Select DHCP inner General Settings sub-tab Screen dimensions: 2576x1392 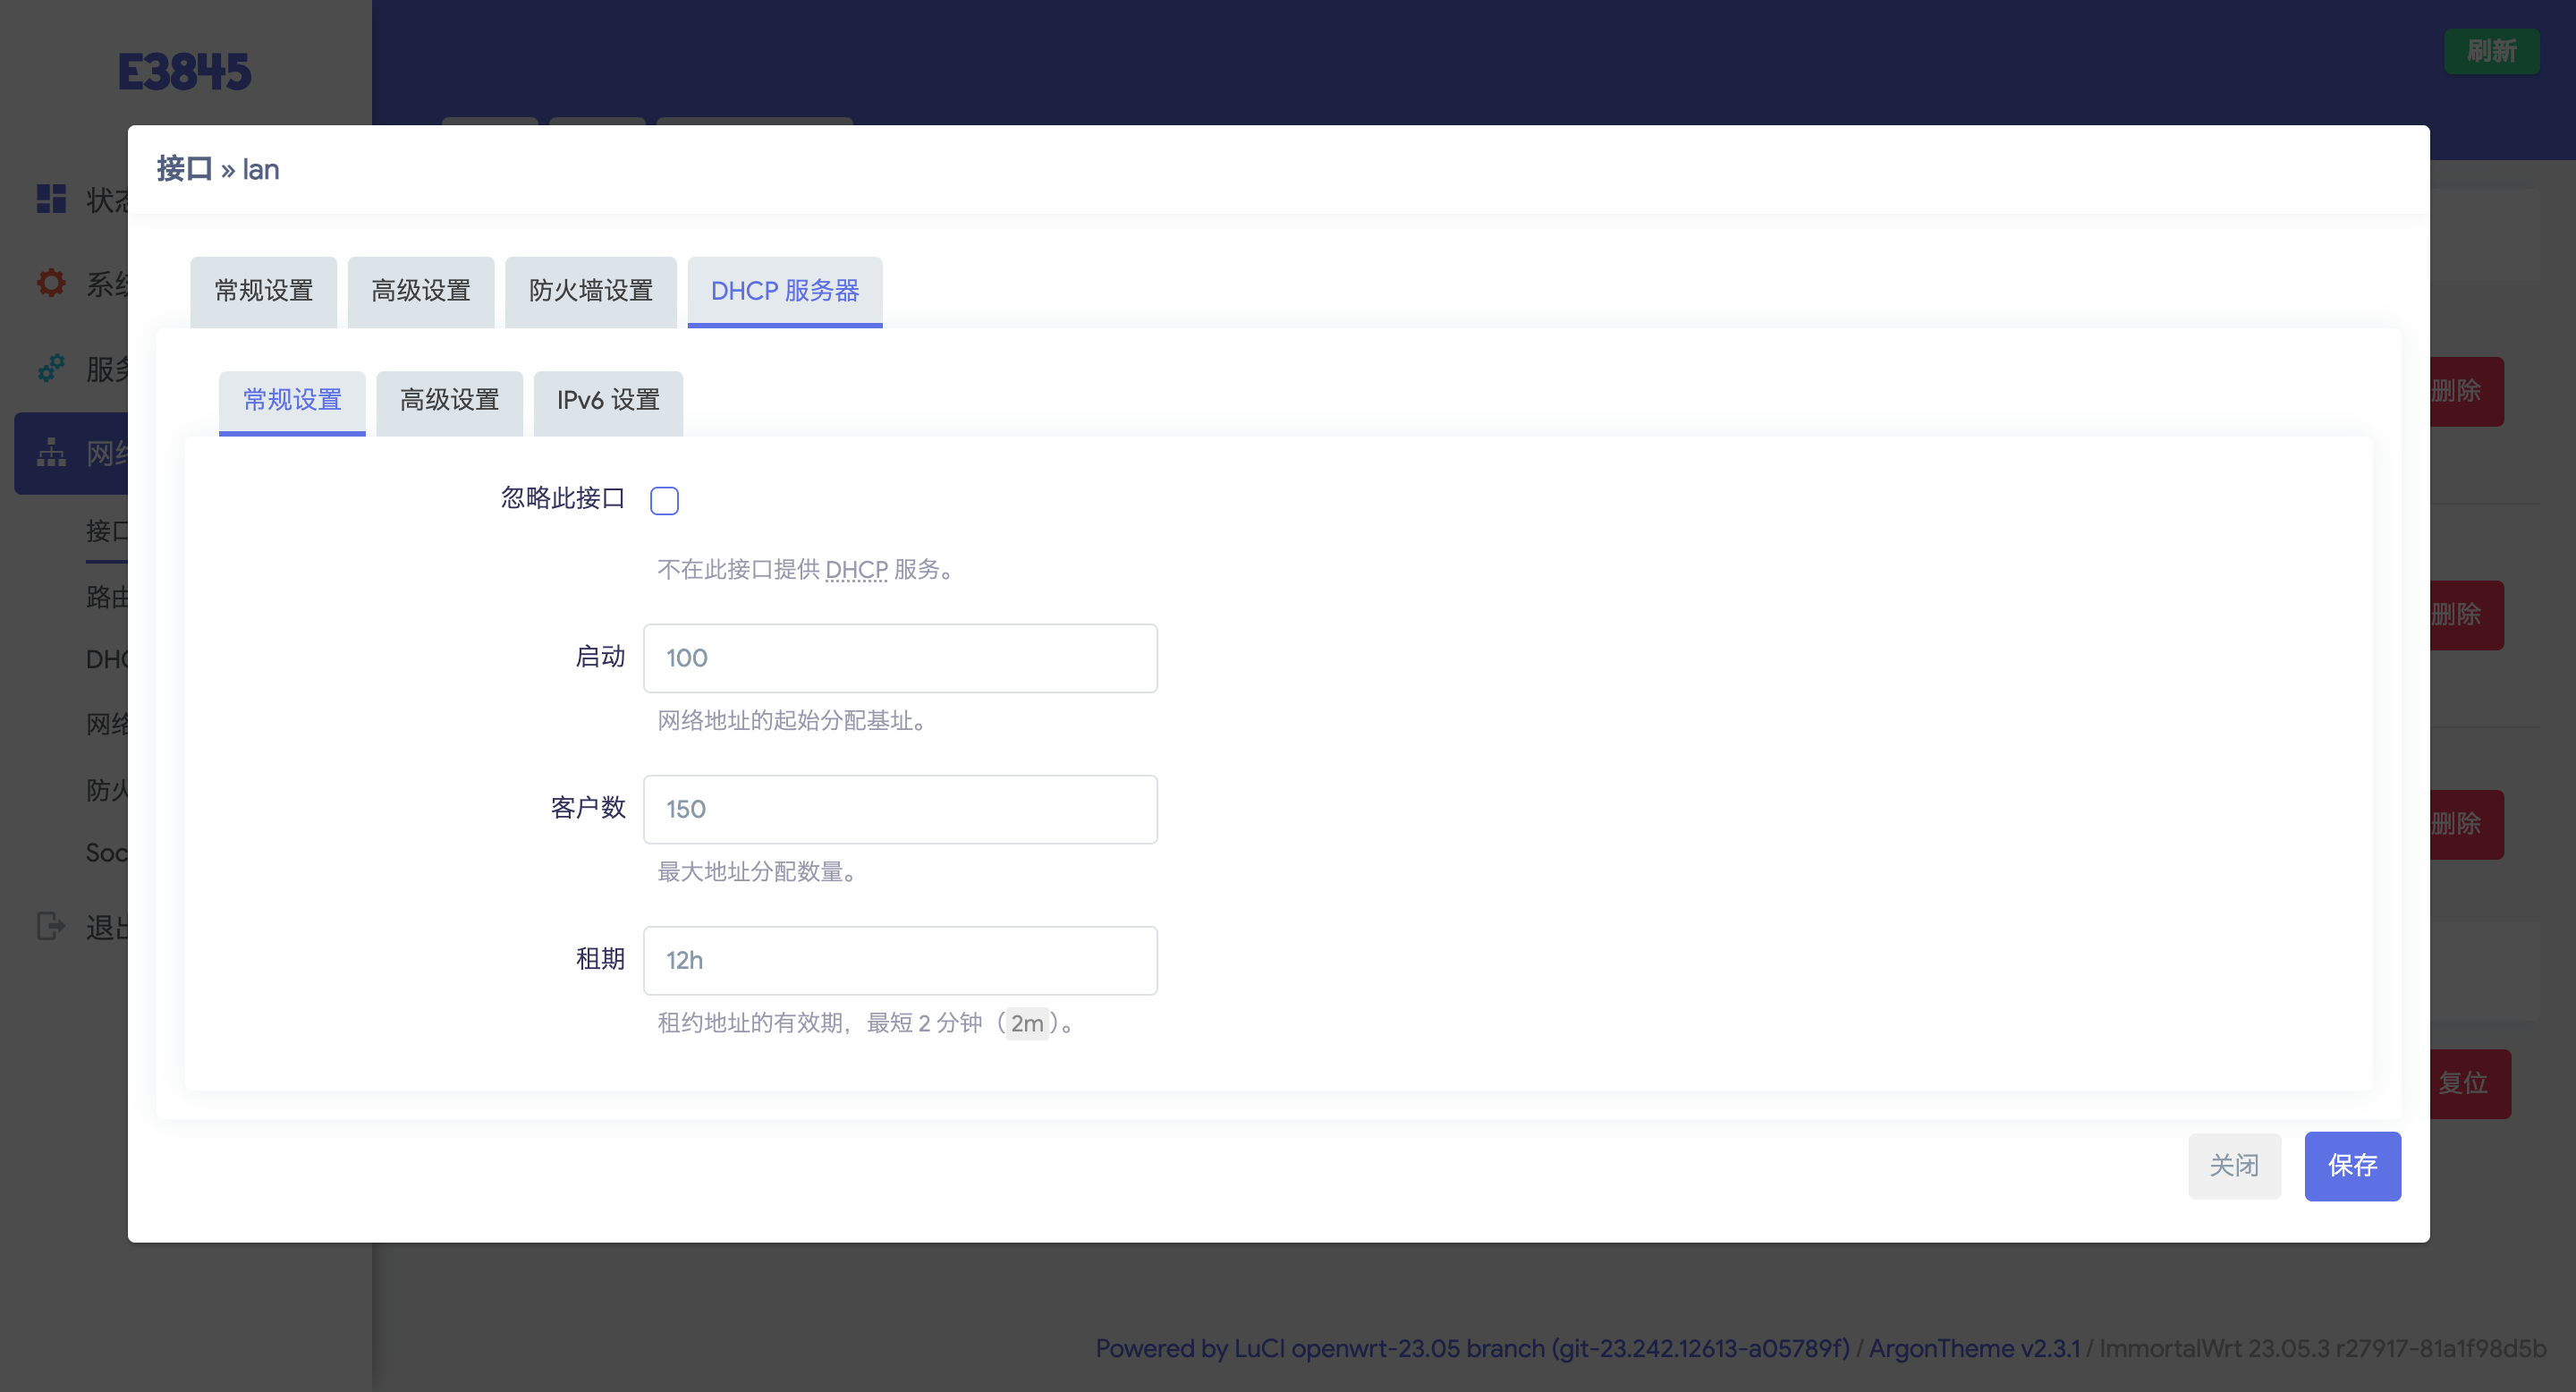(x=292, y=401)
